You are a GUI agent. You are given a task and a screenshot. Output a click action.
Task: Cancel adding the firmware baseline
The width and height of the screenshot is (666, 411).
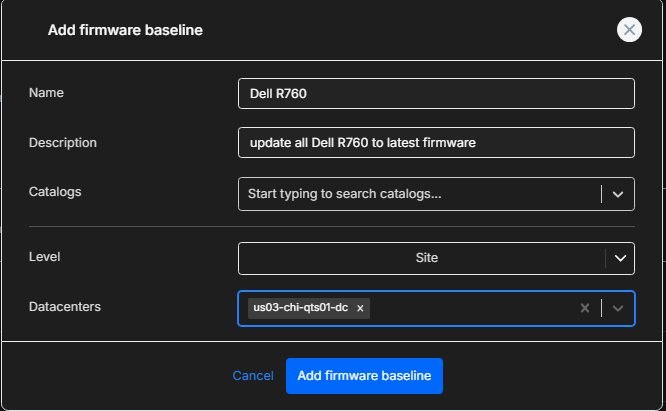coord(252,376)
